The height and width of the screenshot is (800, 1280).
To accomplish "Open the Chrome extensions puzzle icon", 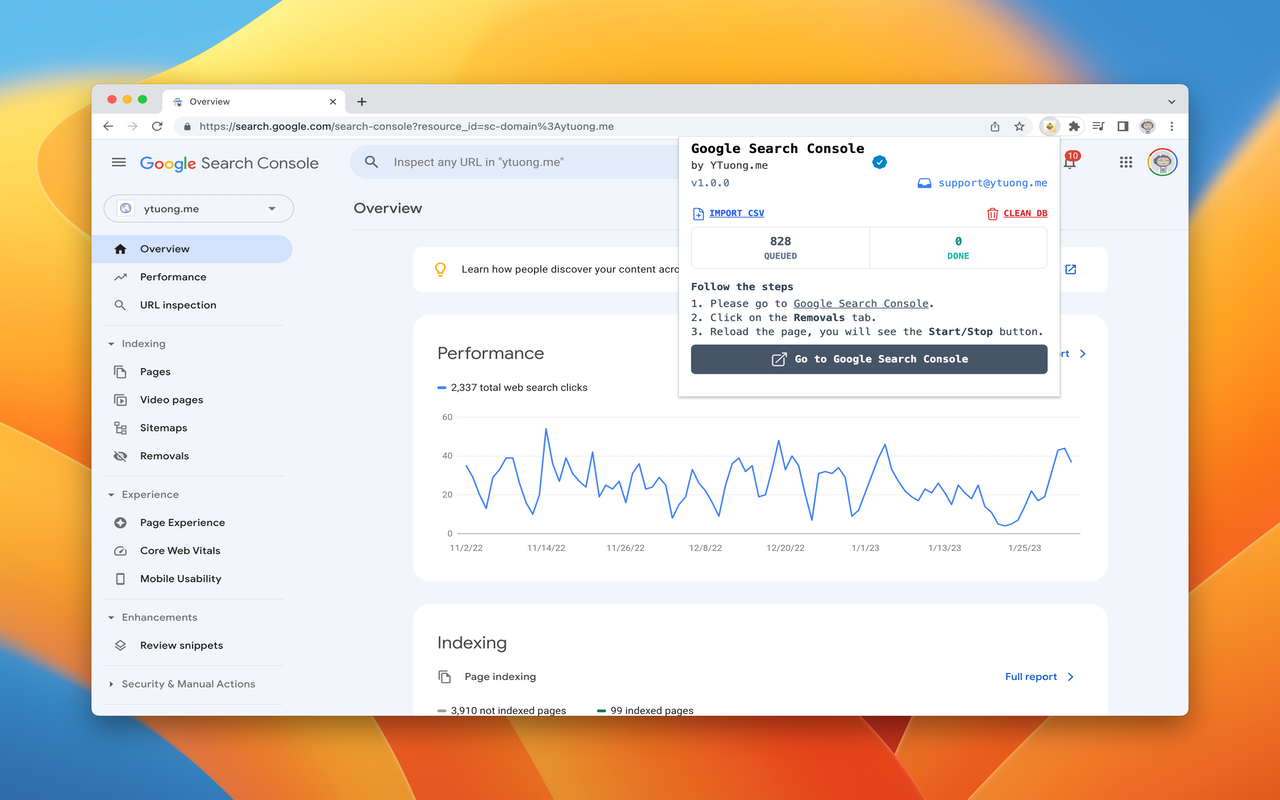I will point(1074,127).
